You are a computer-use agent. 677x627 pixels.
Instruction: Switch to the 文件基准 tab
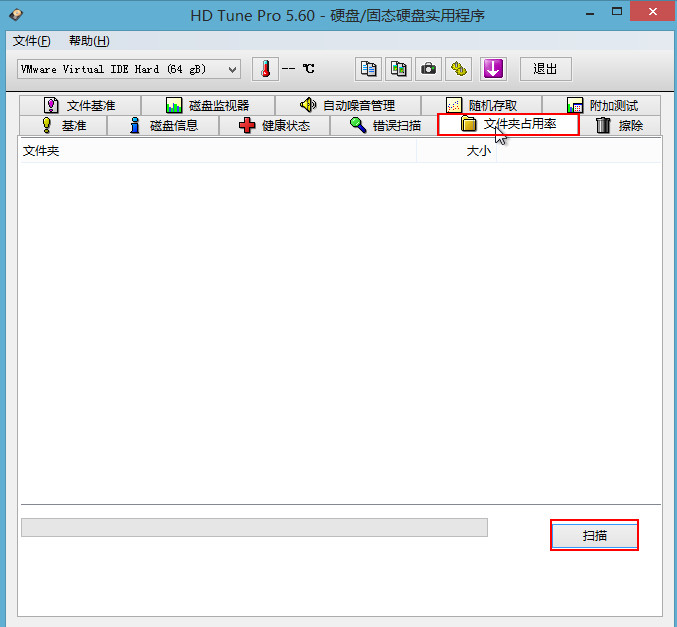[80, 105]
